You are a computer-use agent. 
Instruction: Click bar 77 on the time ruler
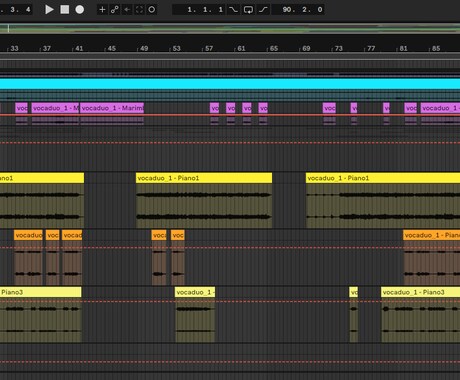tap(371, 49)
